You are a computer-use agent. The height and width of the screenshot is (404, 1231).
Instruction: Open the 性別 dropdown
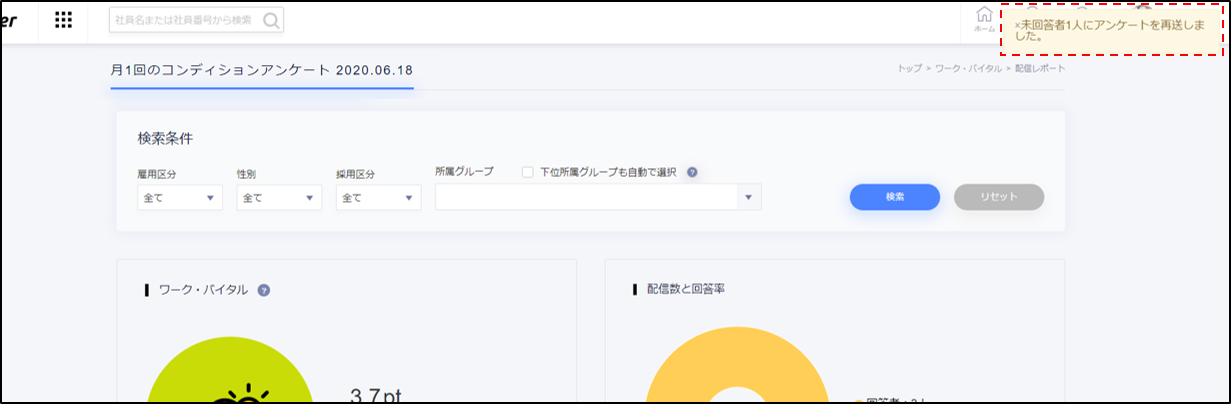tap(279, 198)
